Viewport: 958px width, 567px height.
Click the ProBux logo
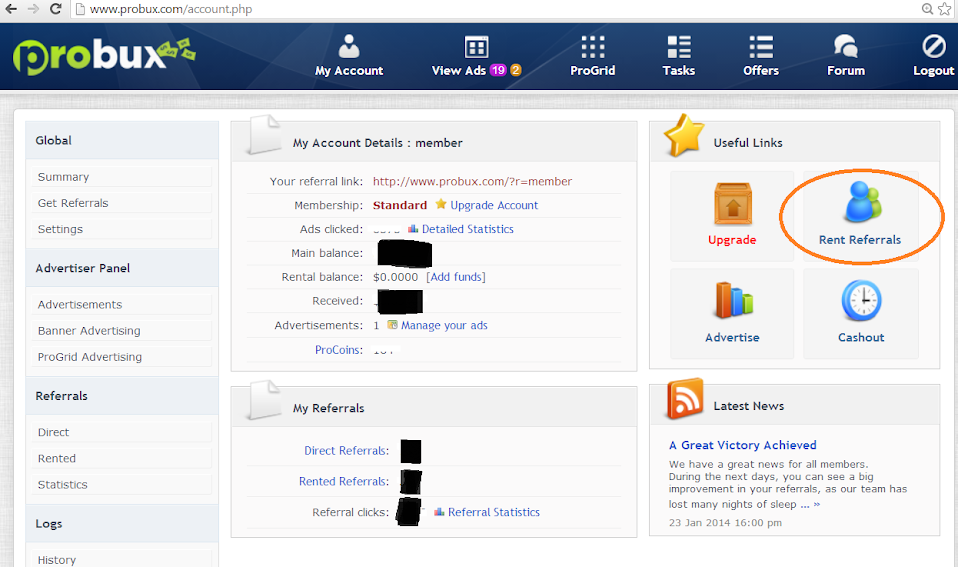click(x=104, y=56)
